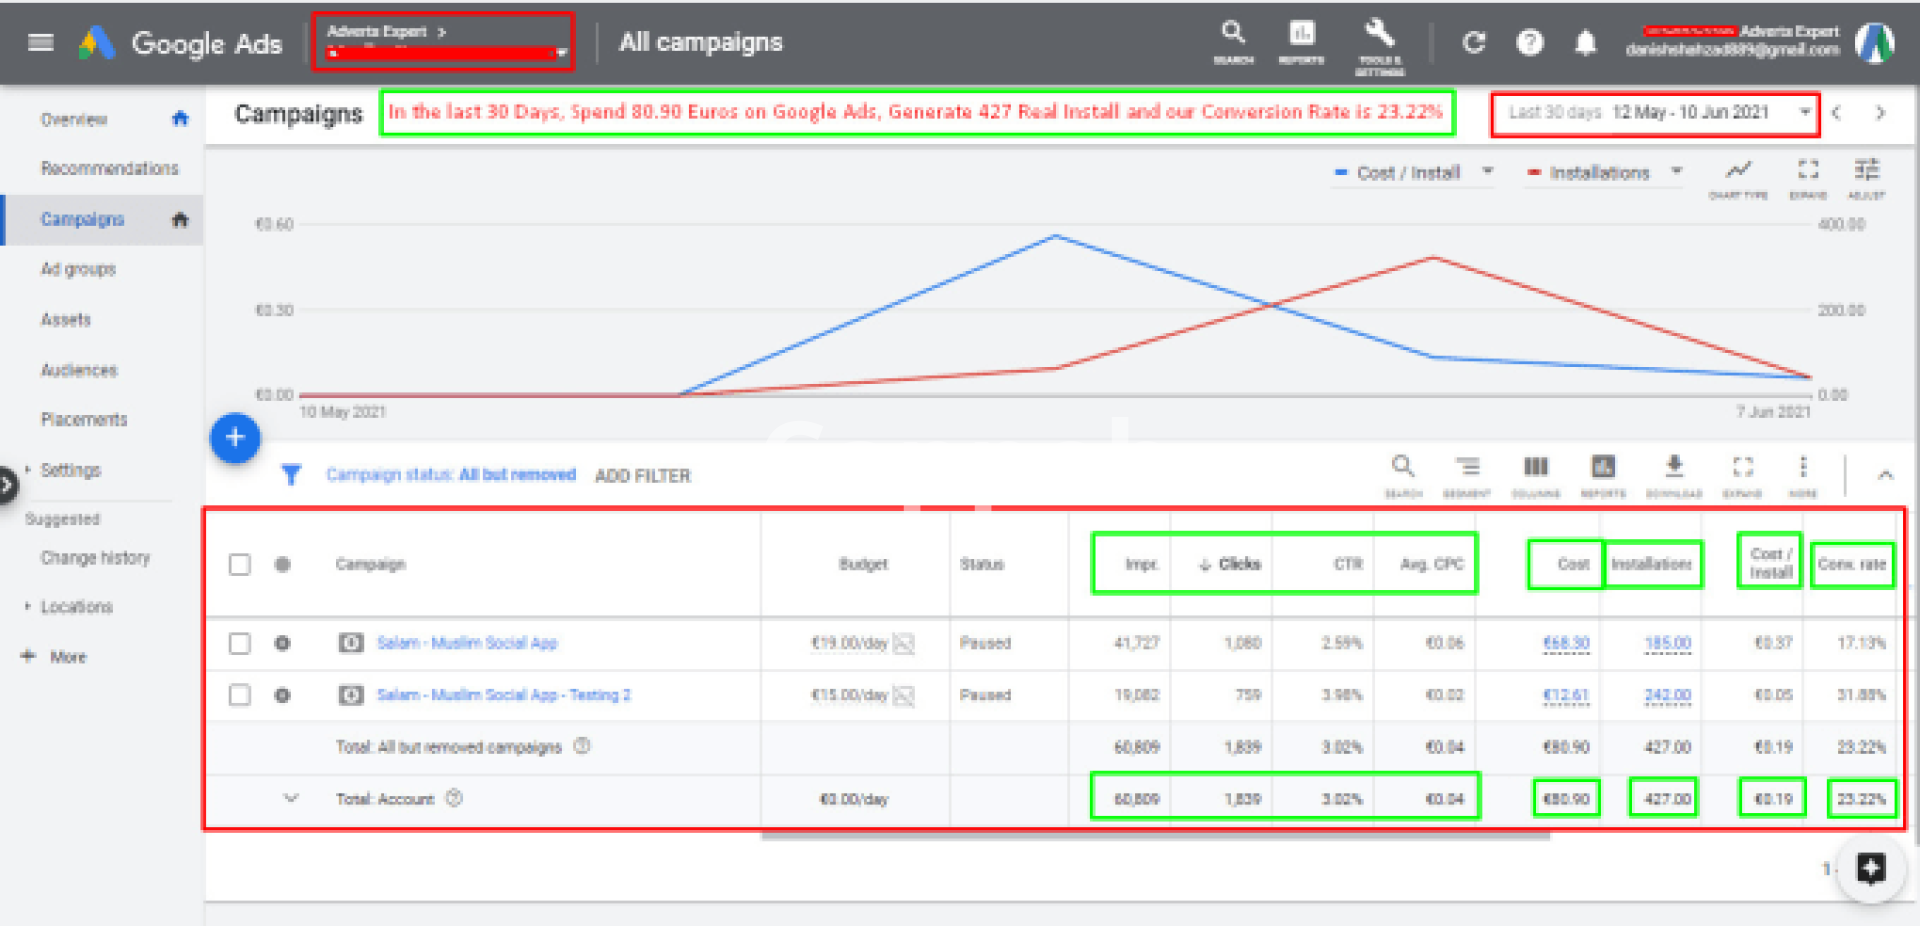Open Tools & Settings wrench icon
Screen dimensions: 1920x926
point(1379,40)
